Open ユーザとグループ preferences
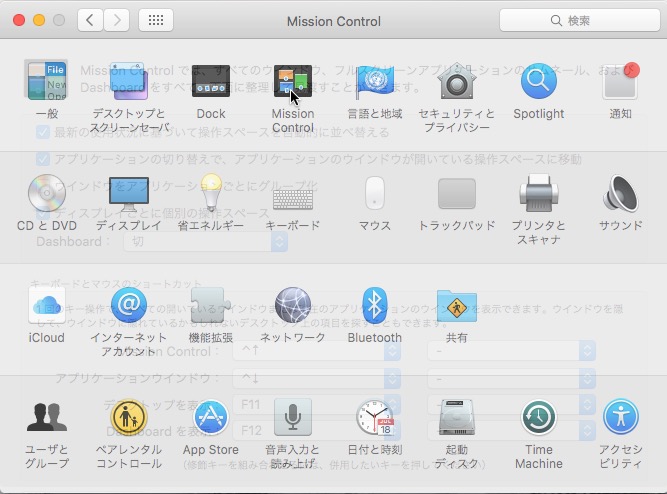 46,417
